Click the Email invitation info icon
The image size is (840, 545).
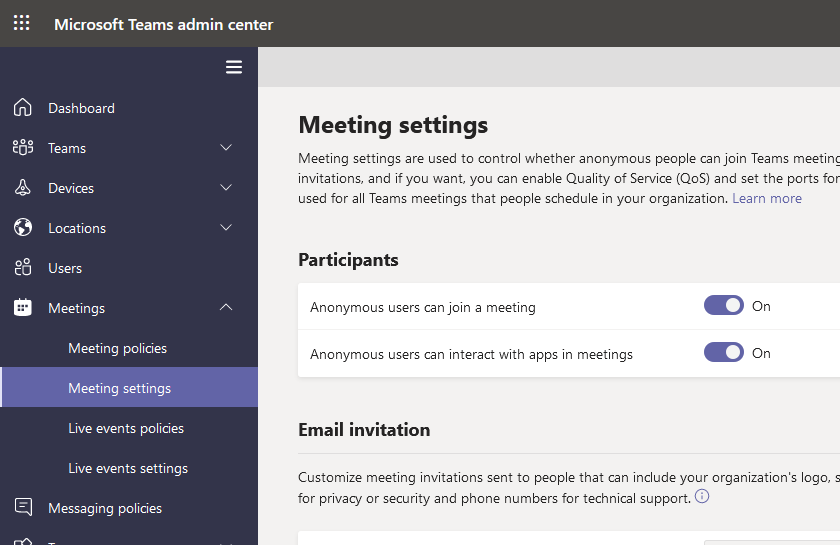coord(702,497)
